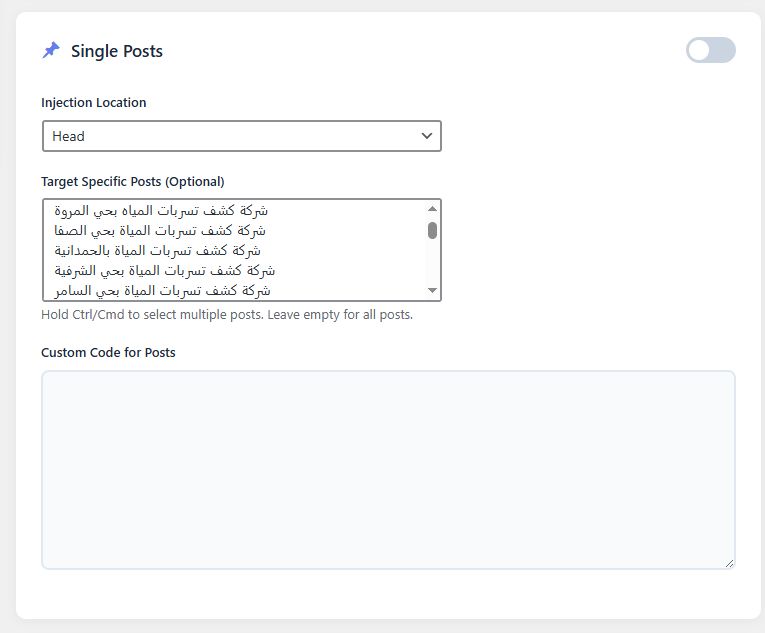765x633 pixels.
Task: Open the Injection Location dropdown
Action: point(241,136)
